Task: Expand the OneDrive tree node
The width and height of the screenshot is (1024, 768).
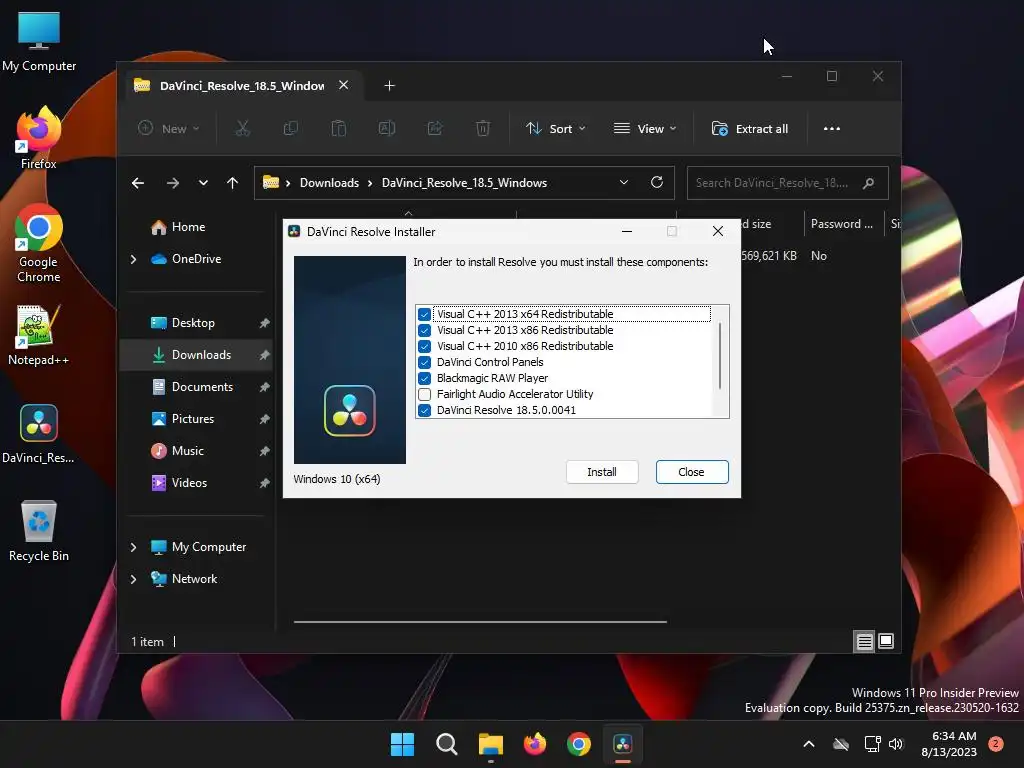Action: (x=133, y=259)
